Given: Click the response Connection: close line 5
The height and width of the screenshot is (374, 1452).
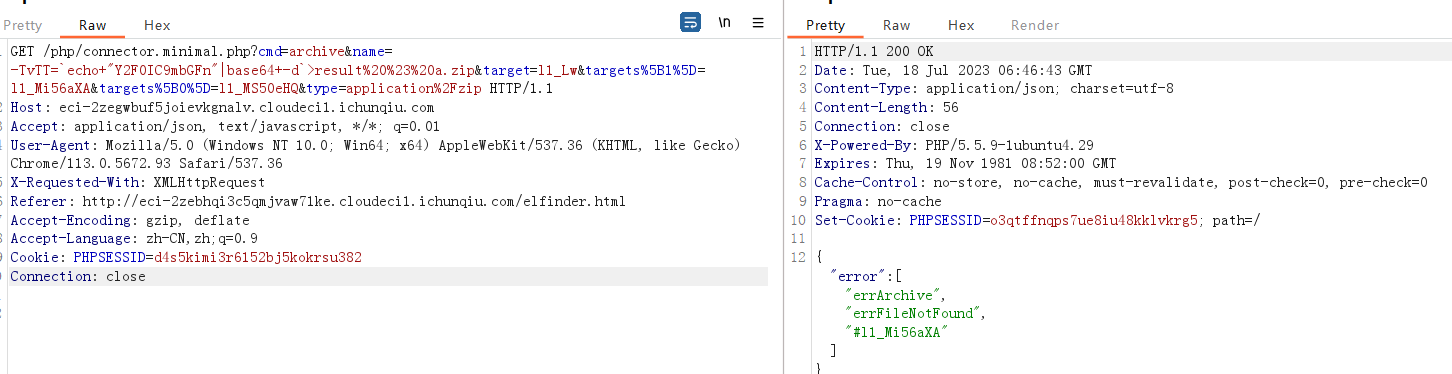Looking at the screenshot, I should [x=882, y=126].
